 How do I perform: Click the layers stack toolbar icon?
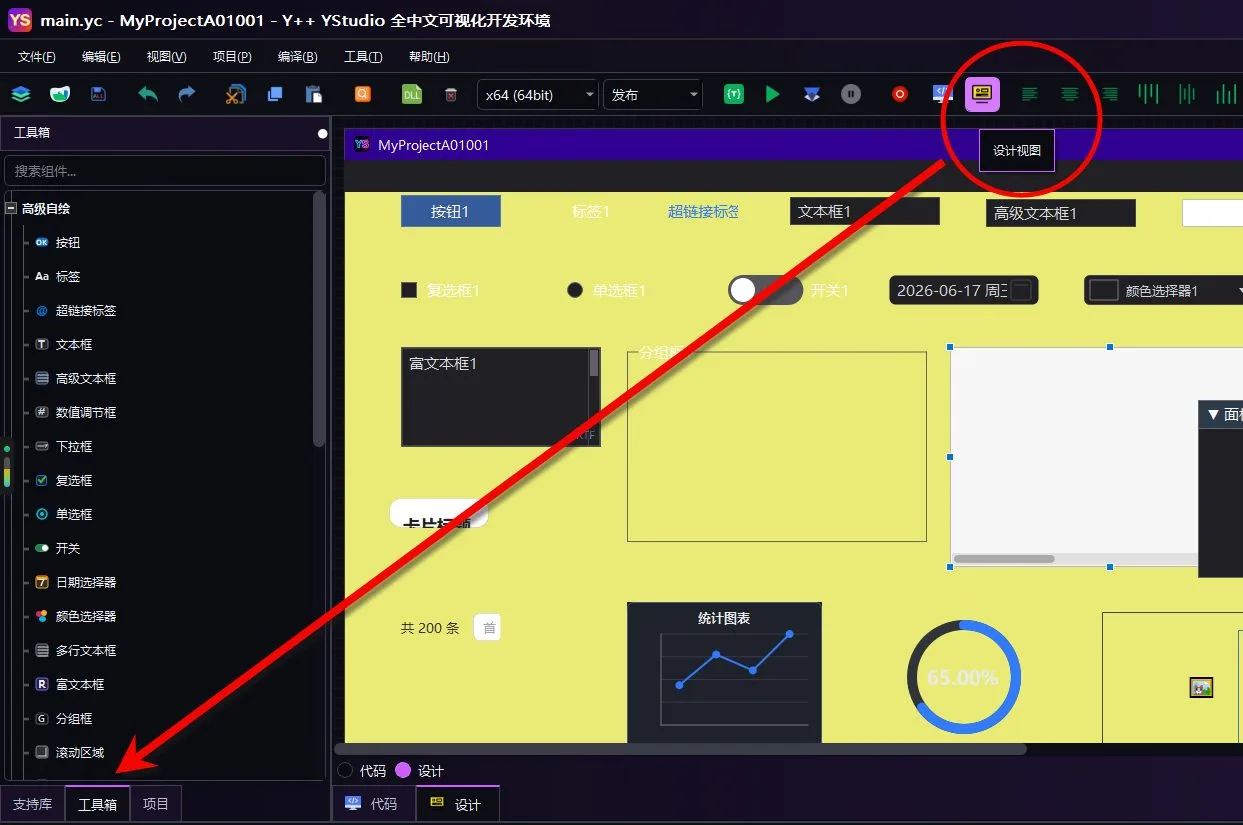(x=22, y=95)
